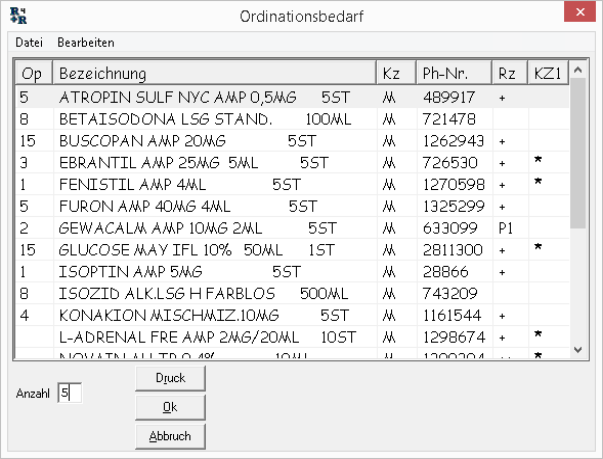
Task: Select row ISOZID ALK.LSG H FARBLOS
Action: [292, 294]
